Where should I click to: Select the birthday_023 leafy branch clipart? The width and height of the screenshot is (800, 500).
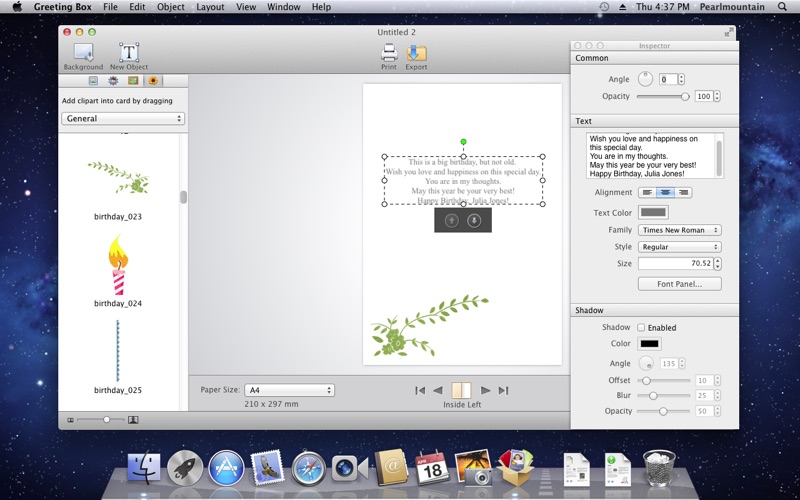(118, 178)
